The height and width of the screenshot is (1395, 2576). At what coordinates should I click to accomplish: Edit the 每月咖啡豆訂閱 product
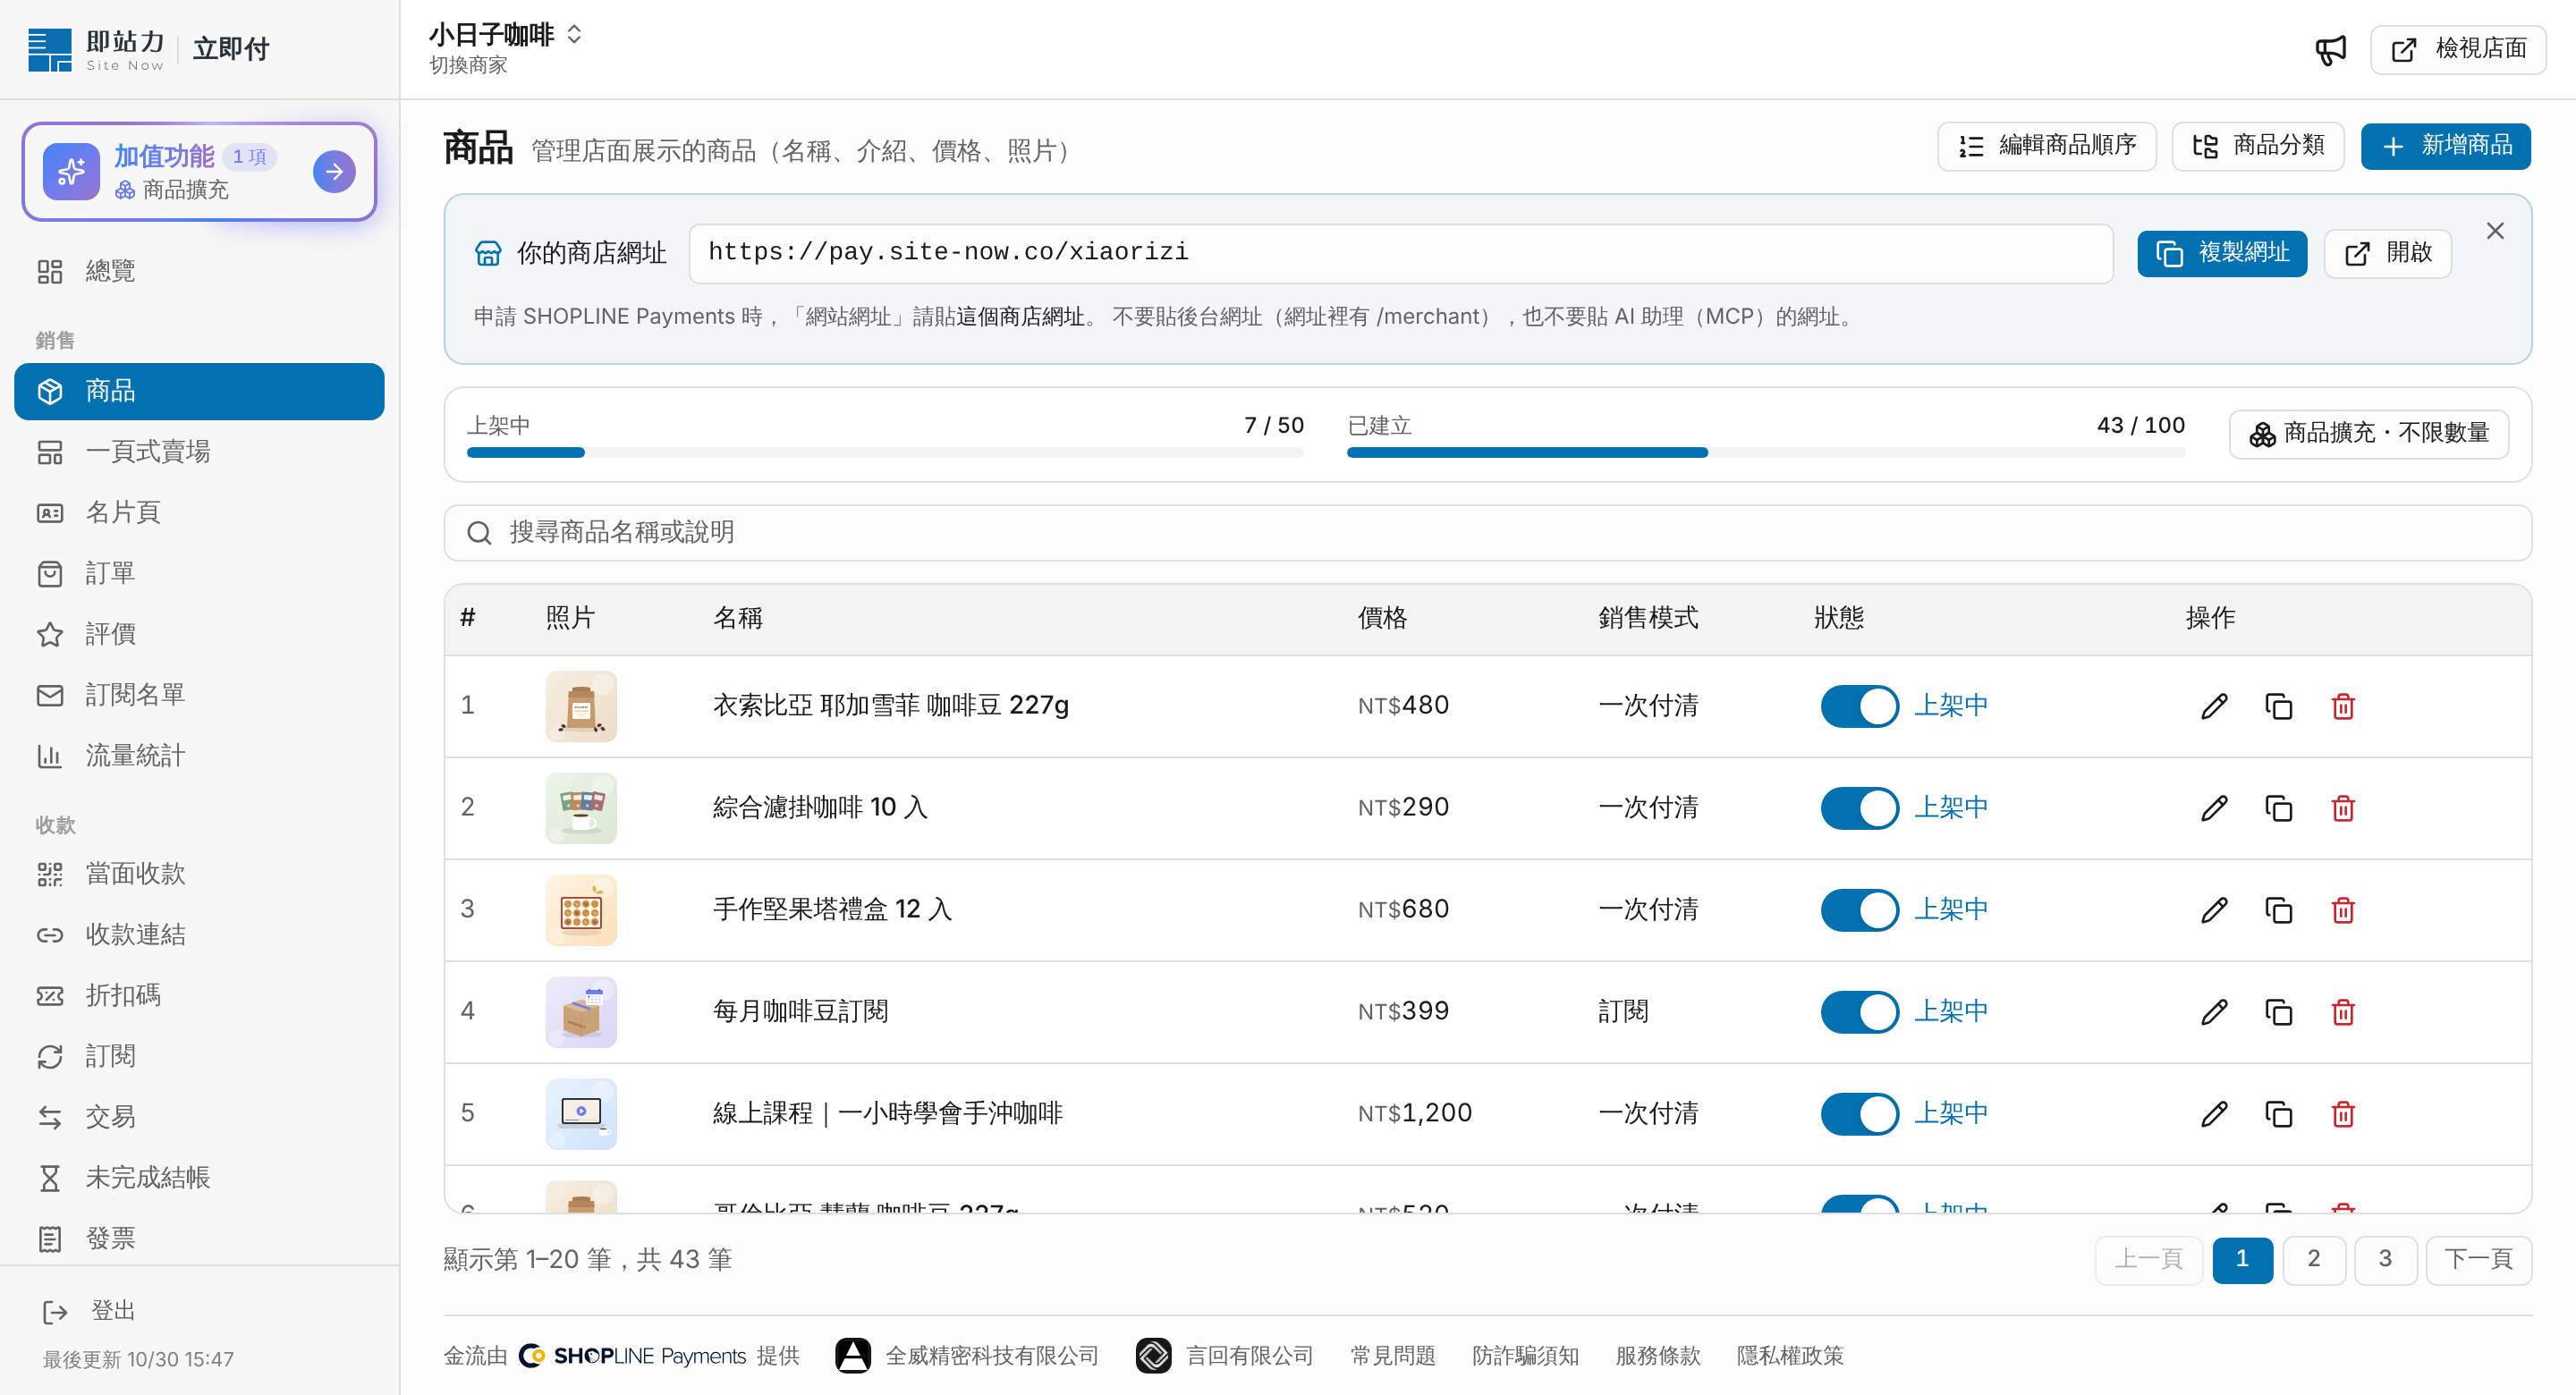[2214, 1012]
